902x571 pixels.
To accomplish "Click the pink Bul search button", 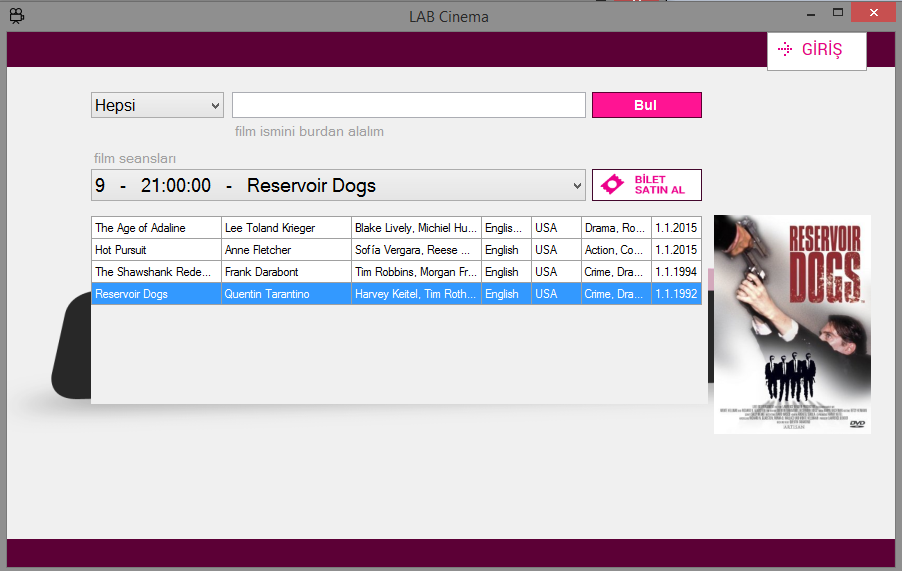I will coord(647,105).
